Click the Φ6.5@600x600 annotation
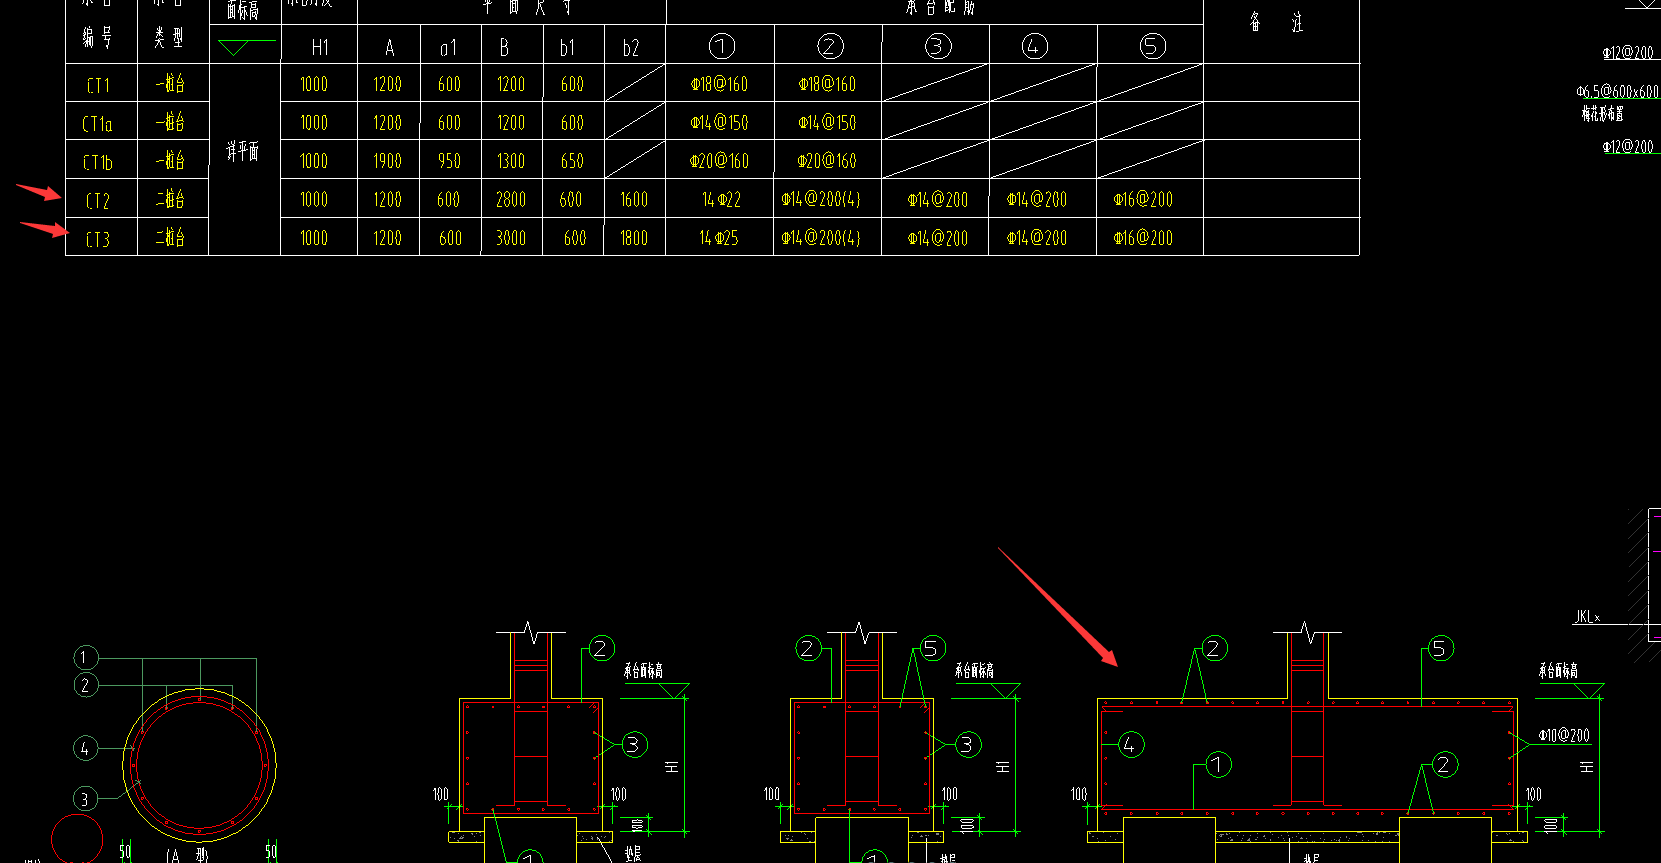 1618,92
